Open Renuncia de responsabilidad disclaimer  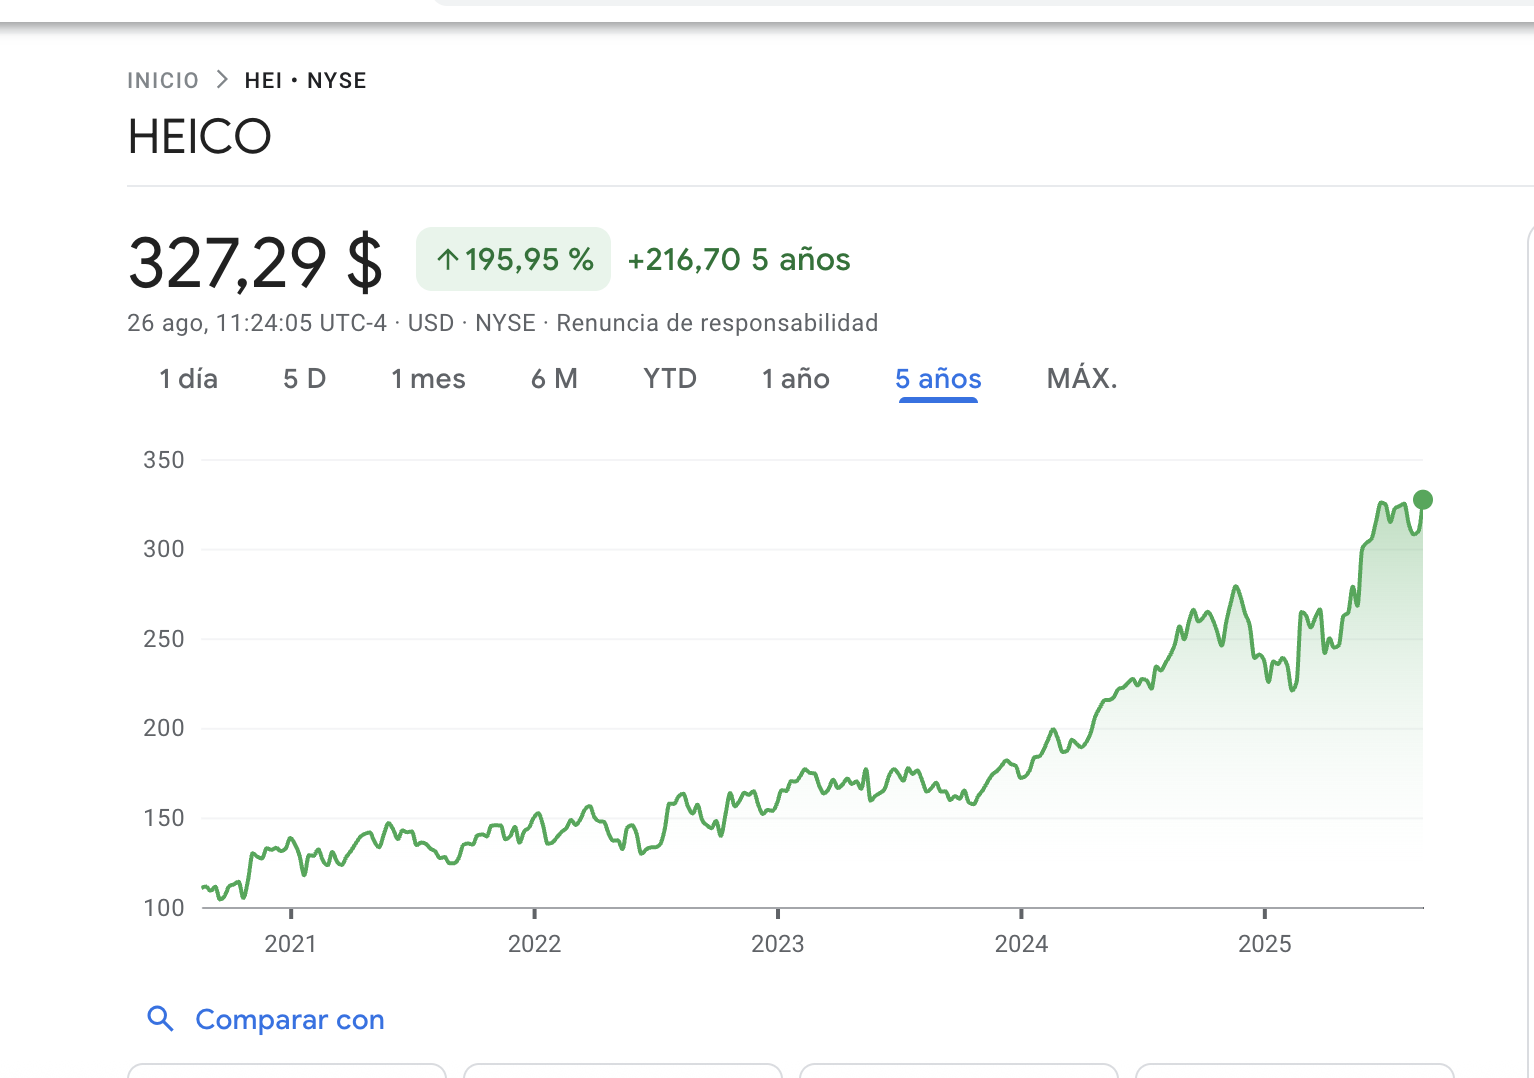[717, 323]
